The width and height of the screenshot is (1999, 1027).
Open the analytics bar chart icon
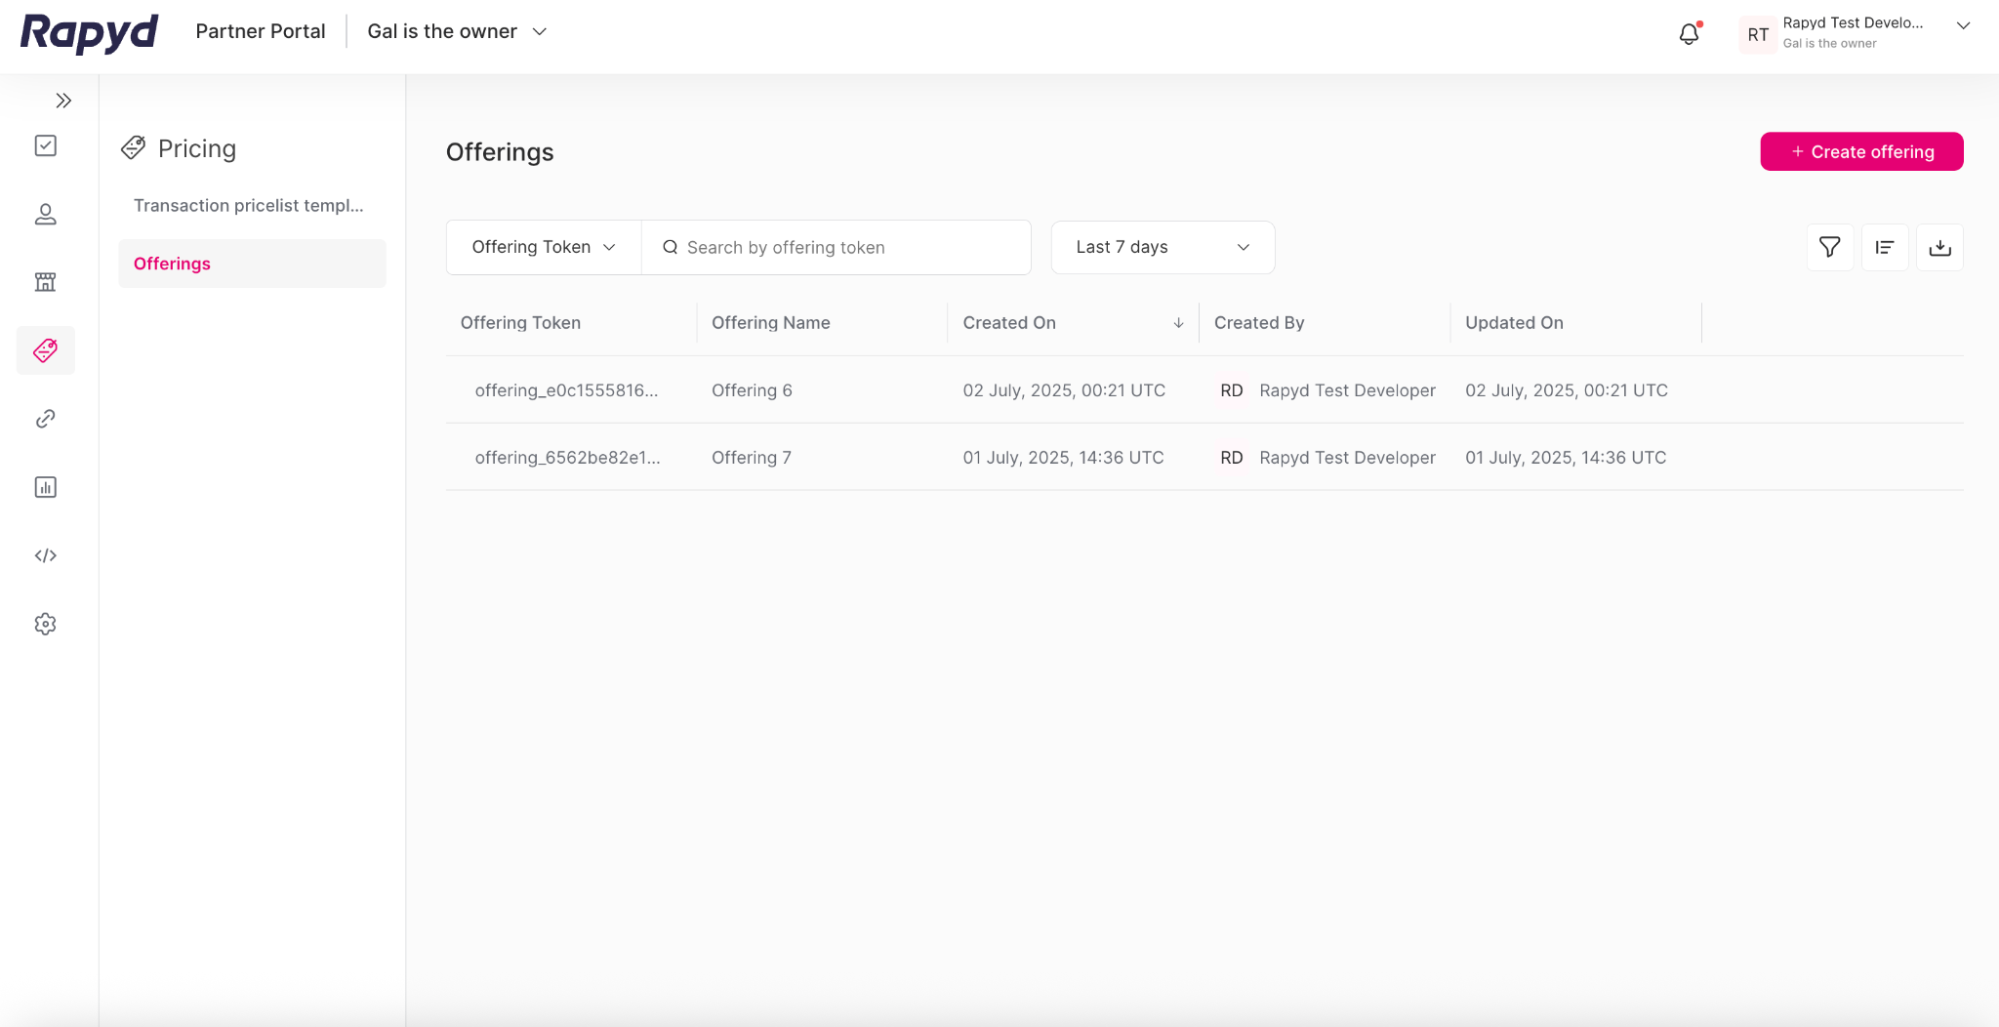45,487
